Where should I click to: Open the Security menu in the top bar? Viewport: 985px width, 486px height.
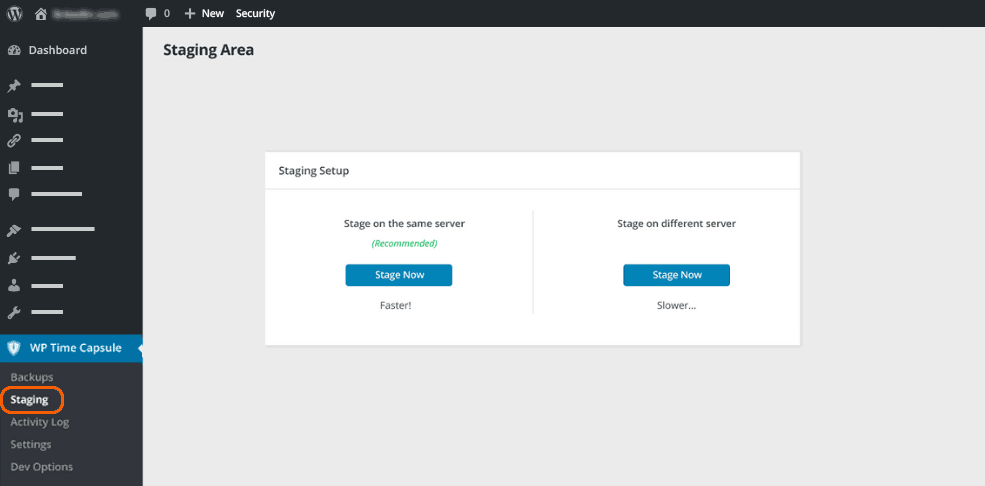255,14
